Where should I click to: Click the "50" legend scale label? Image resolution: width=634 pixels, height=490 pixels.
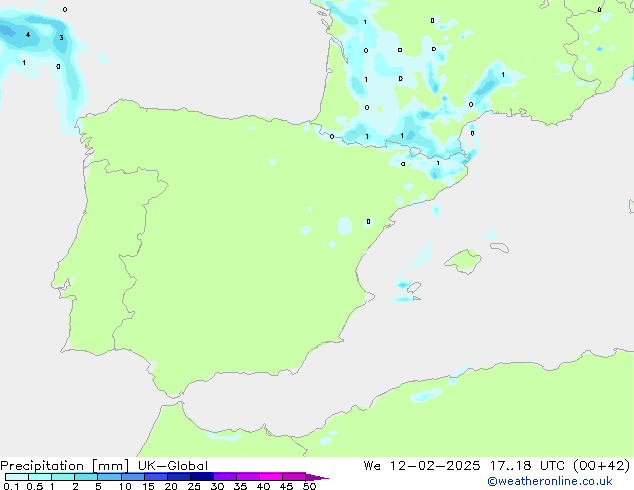(309, 486)
